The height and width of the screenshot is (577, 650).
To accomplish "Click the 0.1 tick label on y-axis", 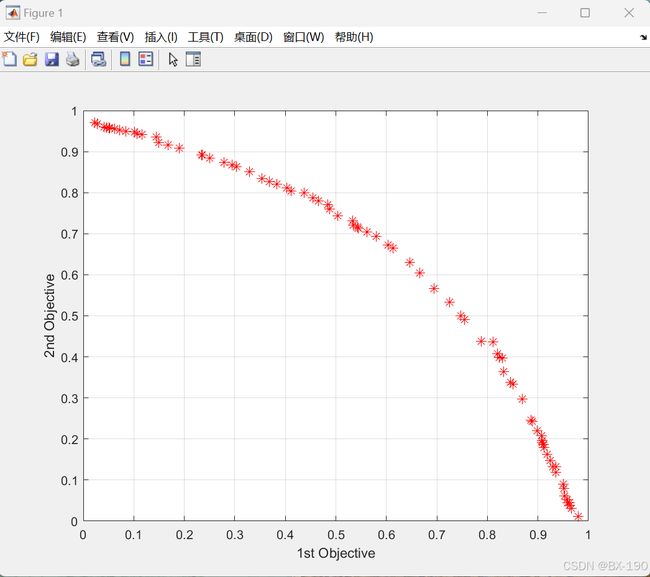I will click(69, 480).
